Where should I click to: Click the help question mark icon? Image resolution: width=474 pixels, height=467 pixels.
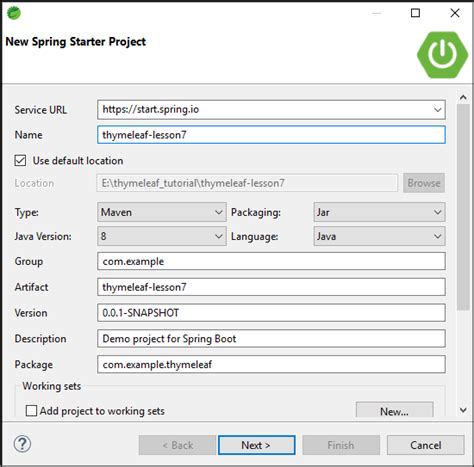(22, 444)
